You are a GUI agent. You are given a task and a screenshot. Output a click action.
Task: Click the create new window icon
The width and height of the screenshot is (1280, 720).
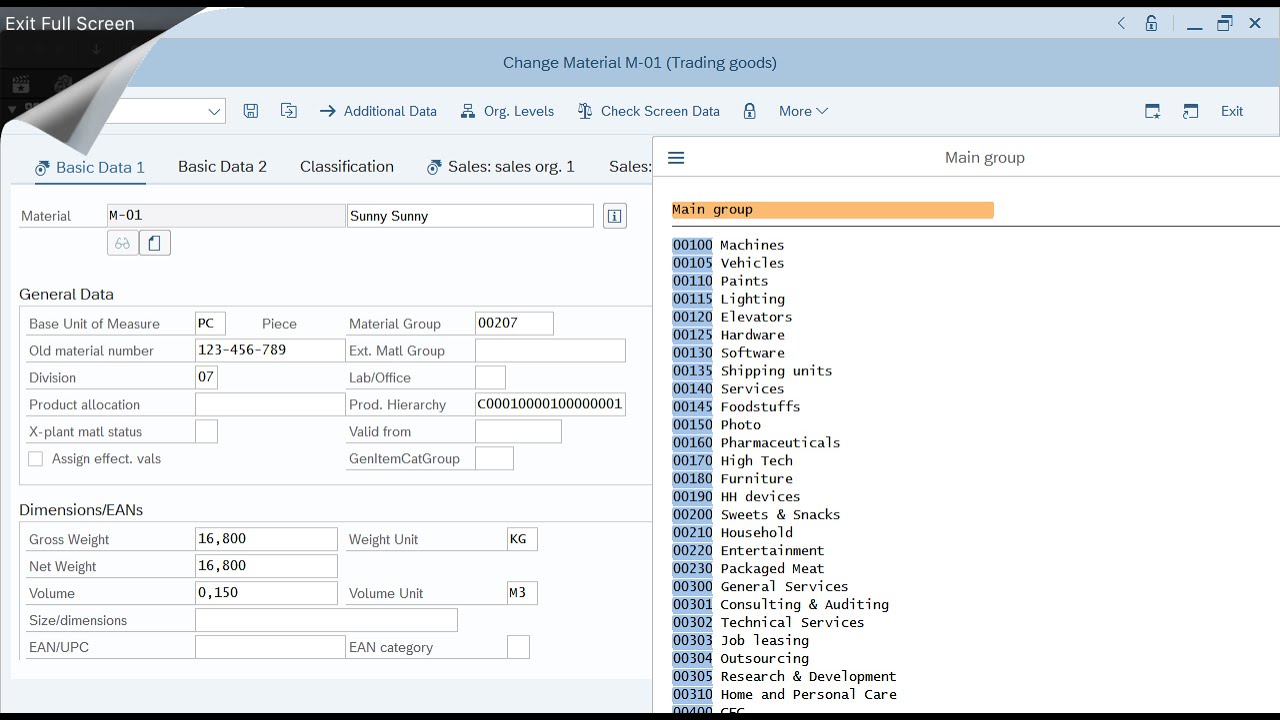click(1153, 111)
